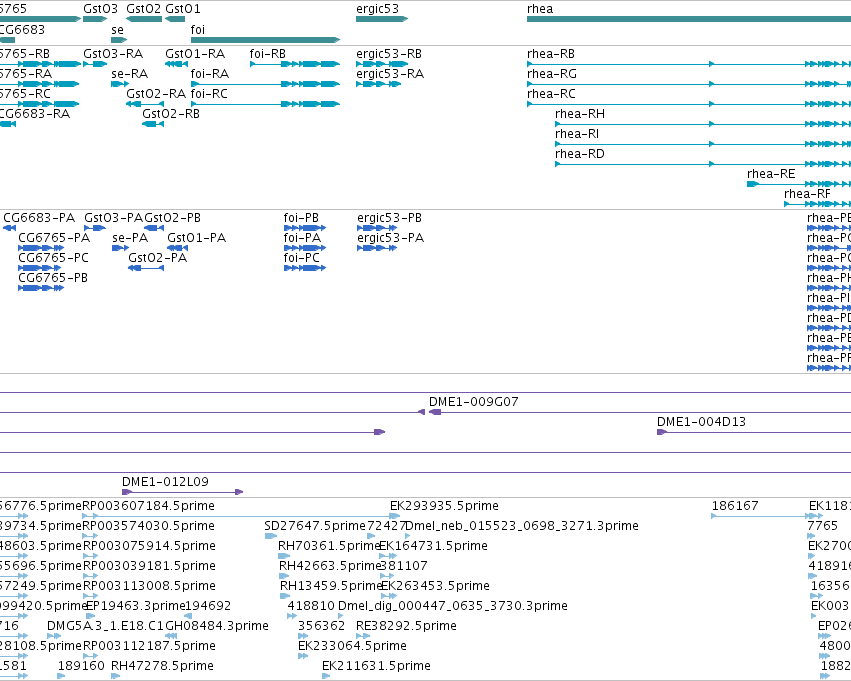This screenshot has height=681, width=851.
Task: Open the GstO1-RA transcript label
Action: pos(195,54)
